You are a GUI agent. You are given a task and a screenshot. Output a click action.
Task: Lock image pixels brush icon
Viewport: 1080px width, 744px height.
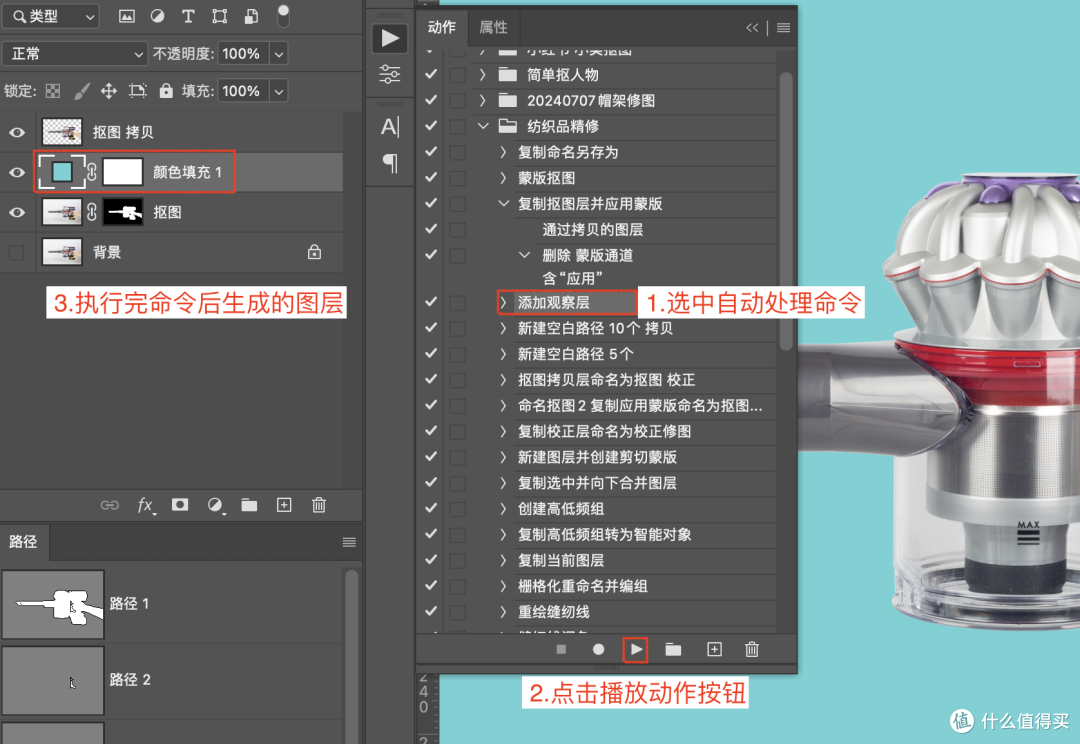pyautogui.click(x=81, y=91)
